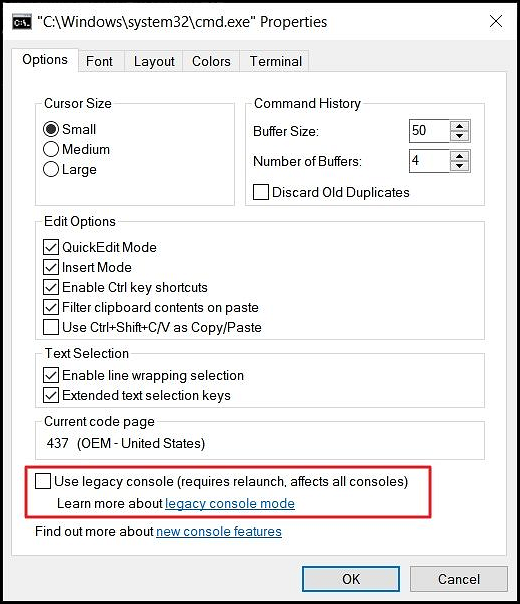Open the Colors tab
The height and width of the screenshot is (604, 520).
(211, 61)
